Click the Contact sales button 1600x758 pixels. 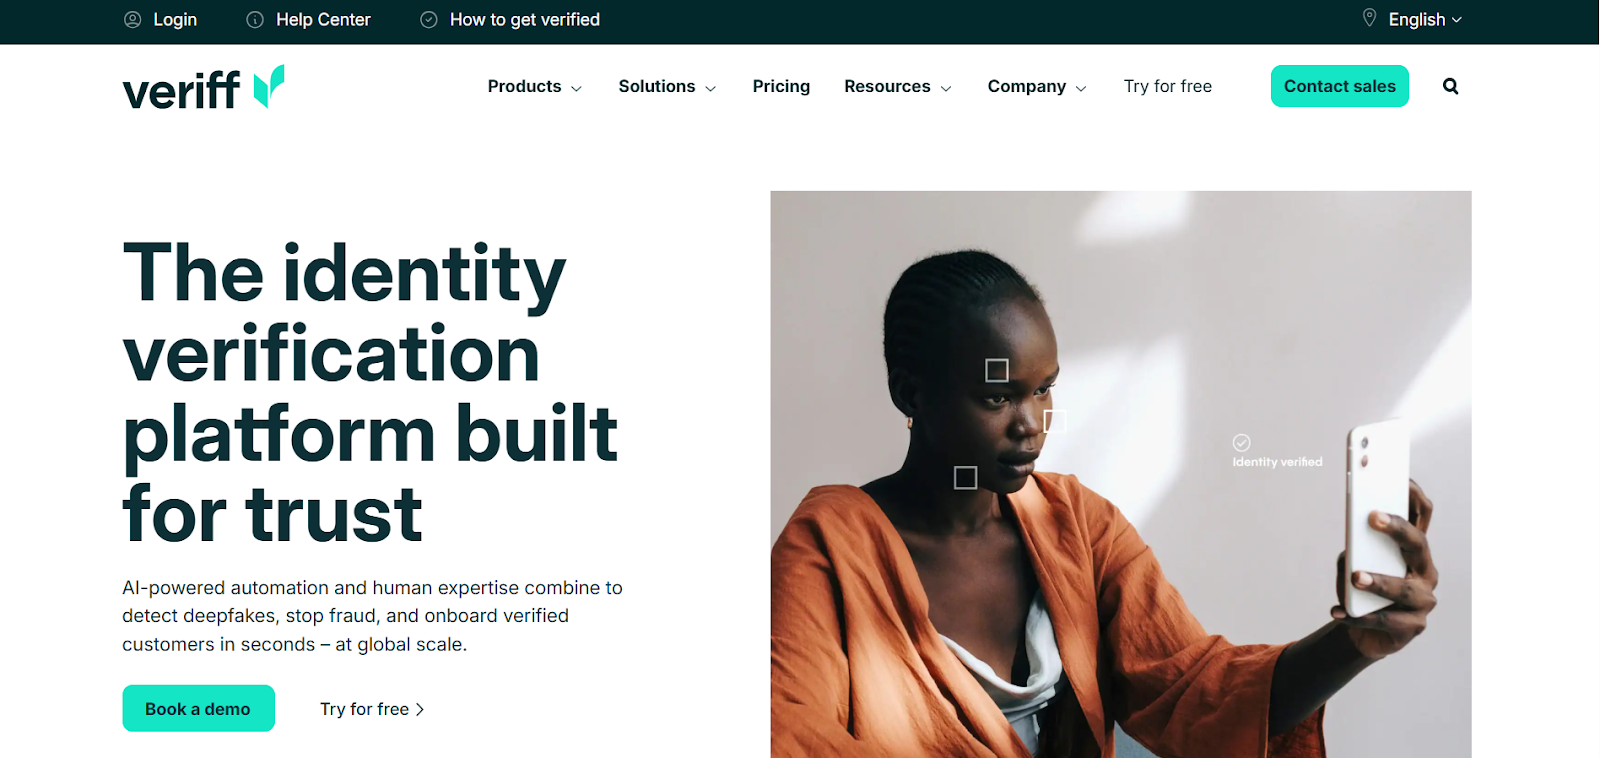click(x=1339, y=86)
